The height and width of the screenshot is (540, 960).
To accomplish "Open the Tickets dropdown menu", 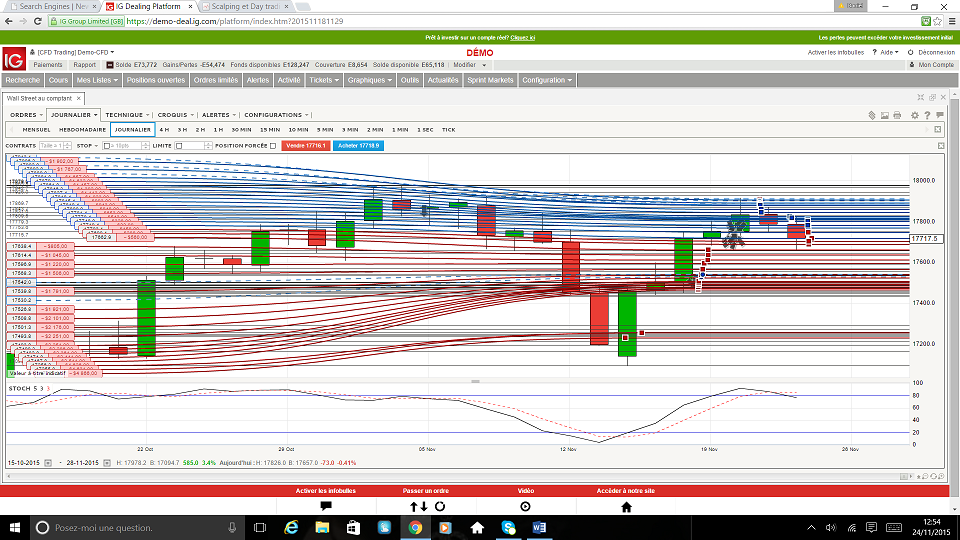I will tap(324, 80).
